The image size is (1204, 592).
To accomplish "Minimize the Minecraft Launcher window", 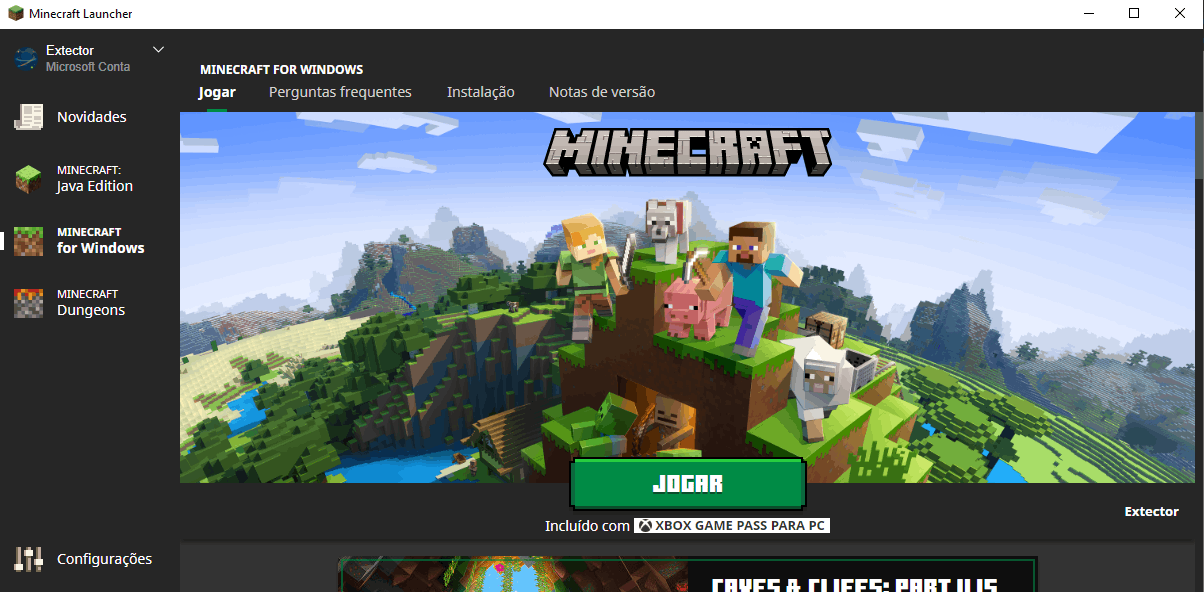I will (x=1087, y=14).
